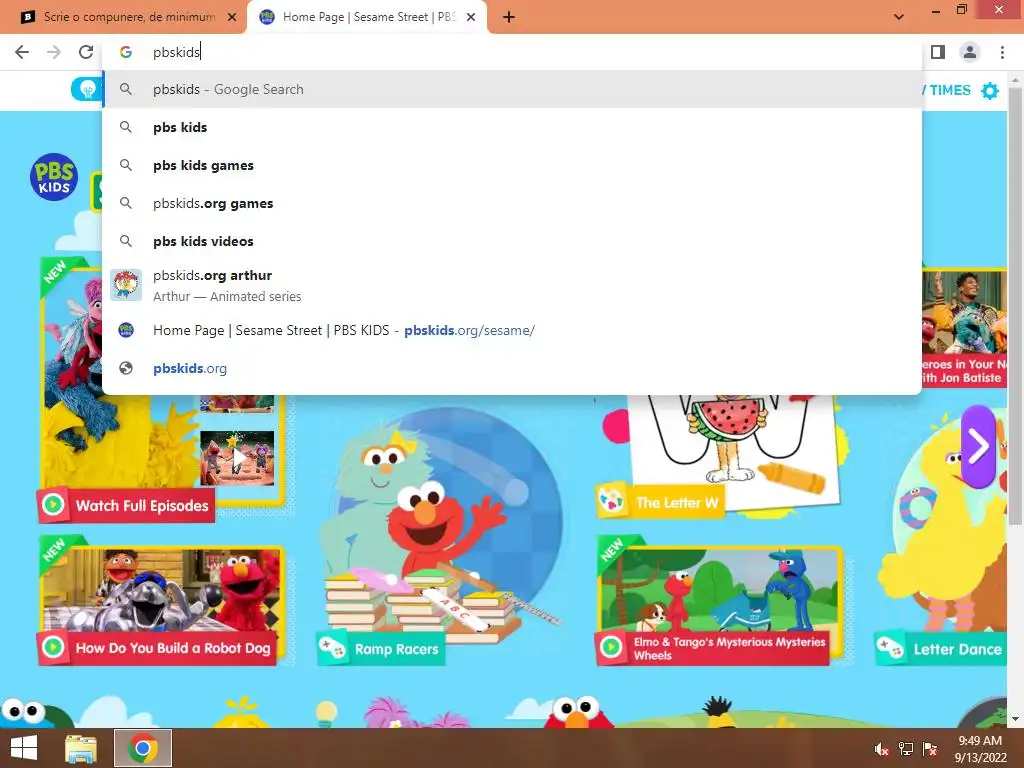Click the lightbulb icon on page header
The width and height of the screenshot is (1024, 768).
pyautogui.click(x=87, y=89)
